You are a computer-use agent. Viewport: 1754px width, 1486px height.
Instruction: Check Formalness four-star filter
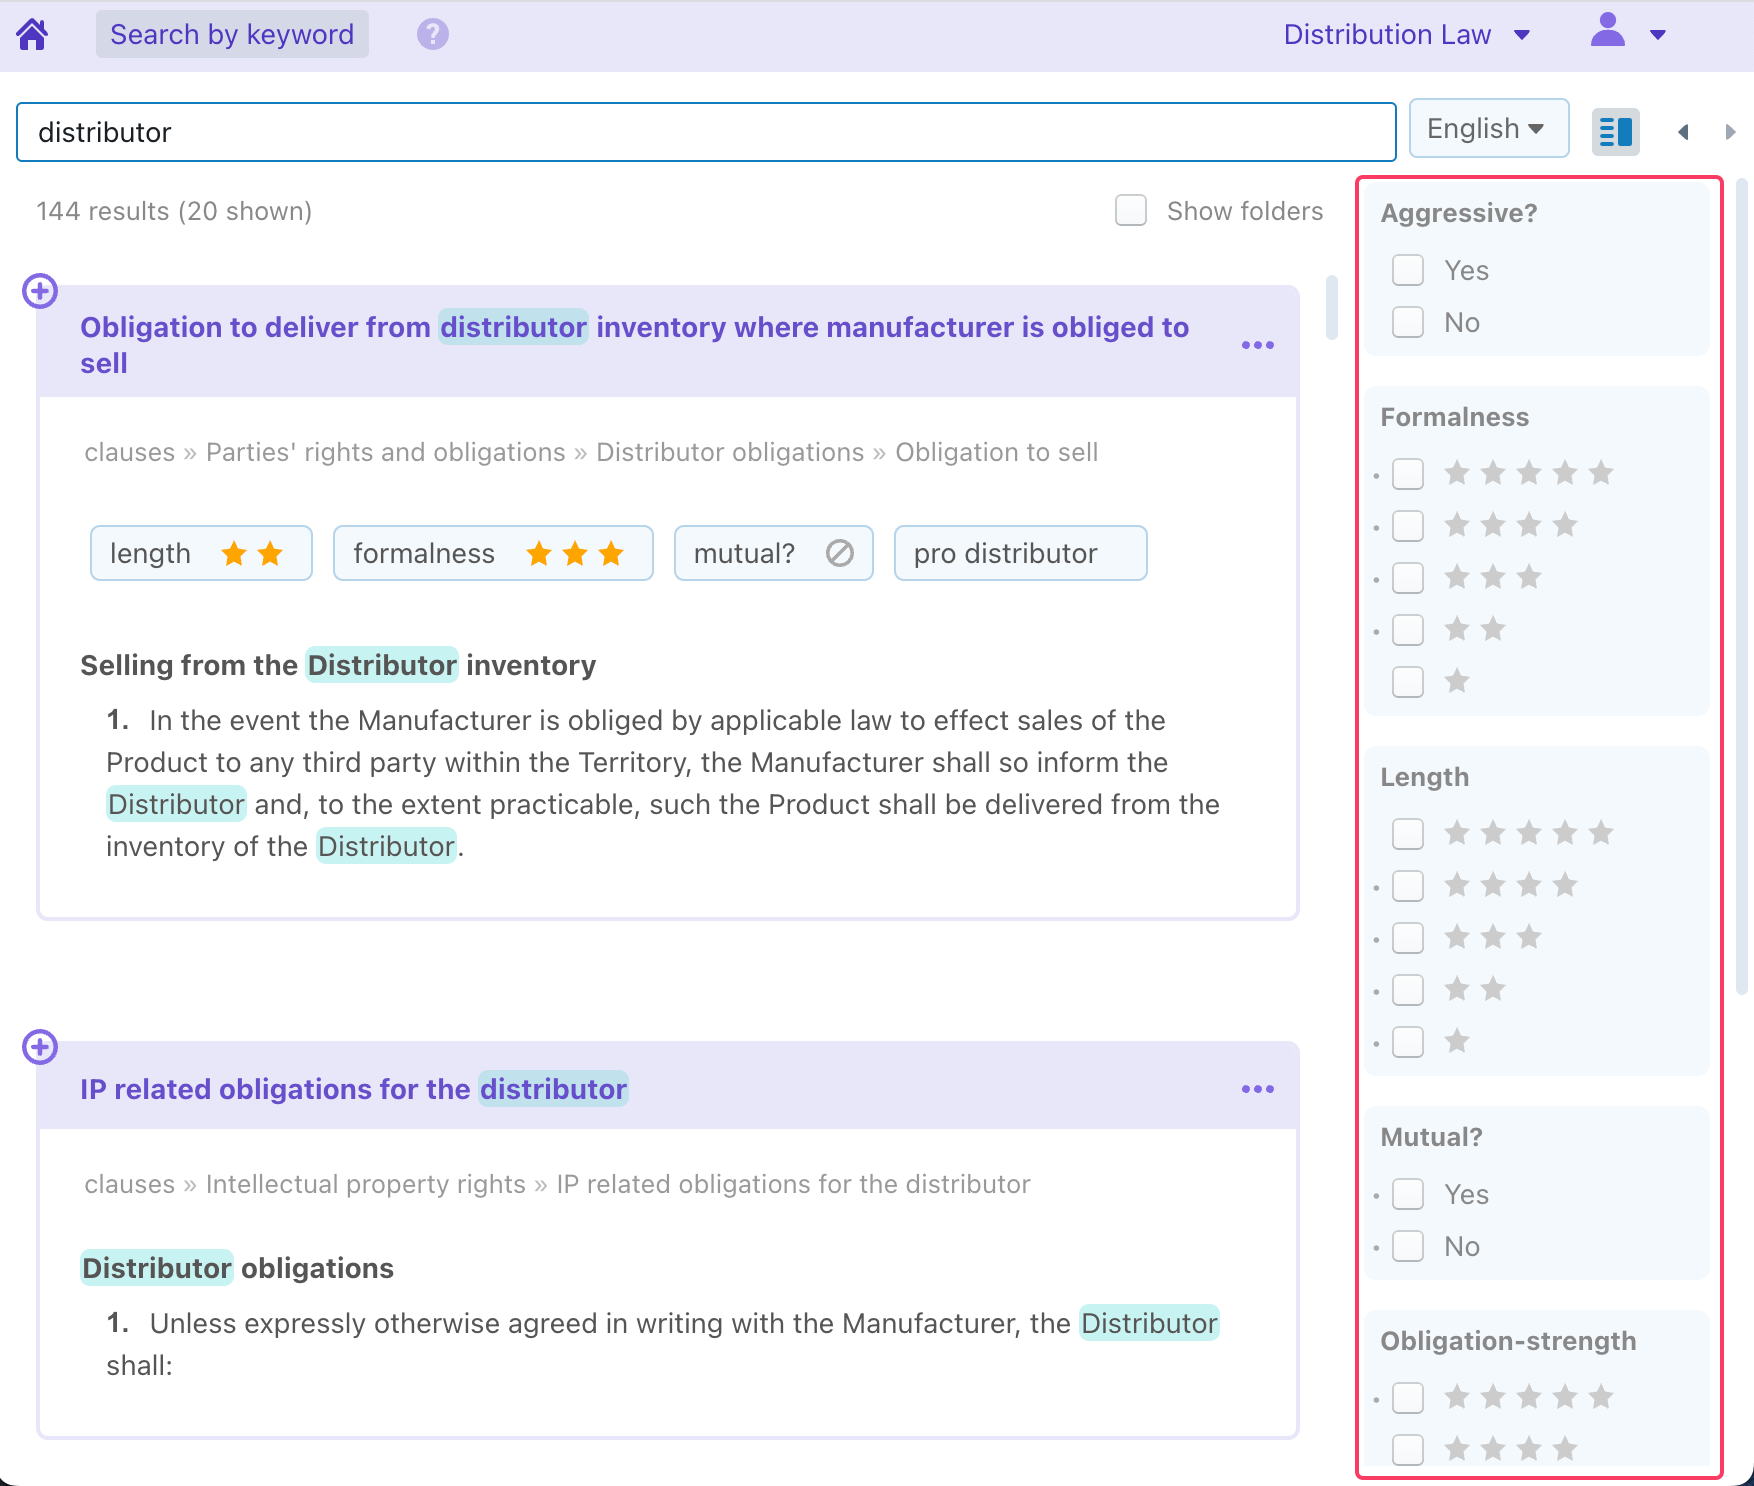1408,526
